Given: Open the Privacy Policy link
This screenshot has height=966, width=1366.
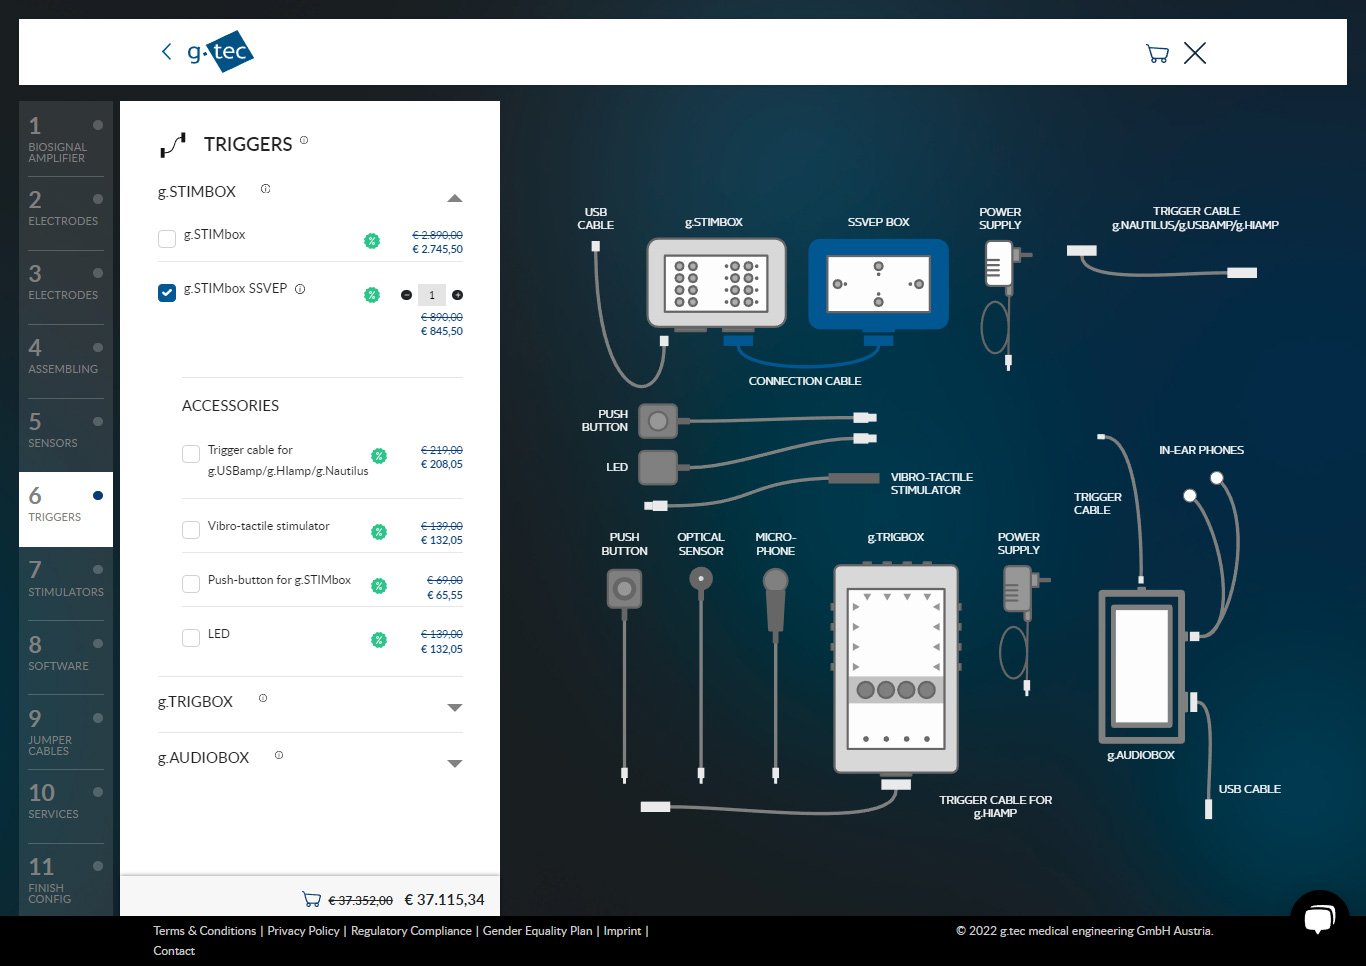Looking at the screenshot, I should (303, 931).
